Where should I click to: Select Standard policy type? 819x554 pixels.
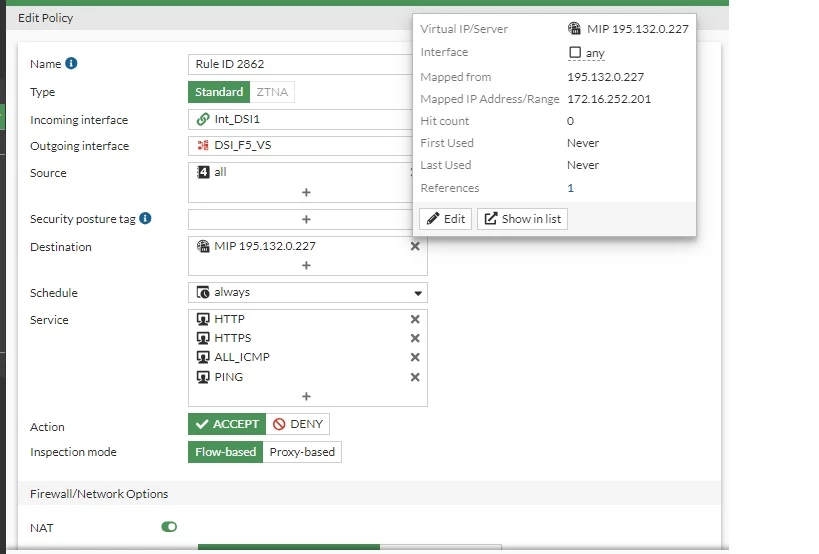point(219,92)
